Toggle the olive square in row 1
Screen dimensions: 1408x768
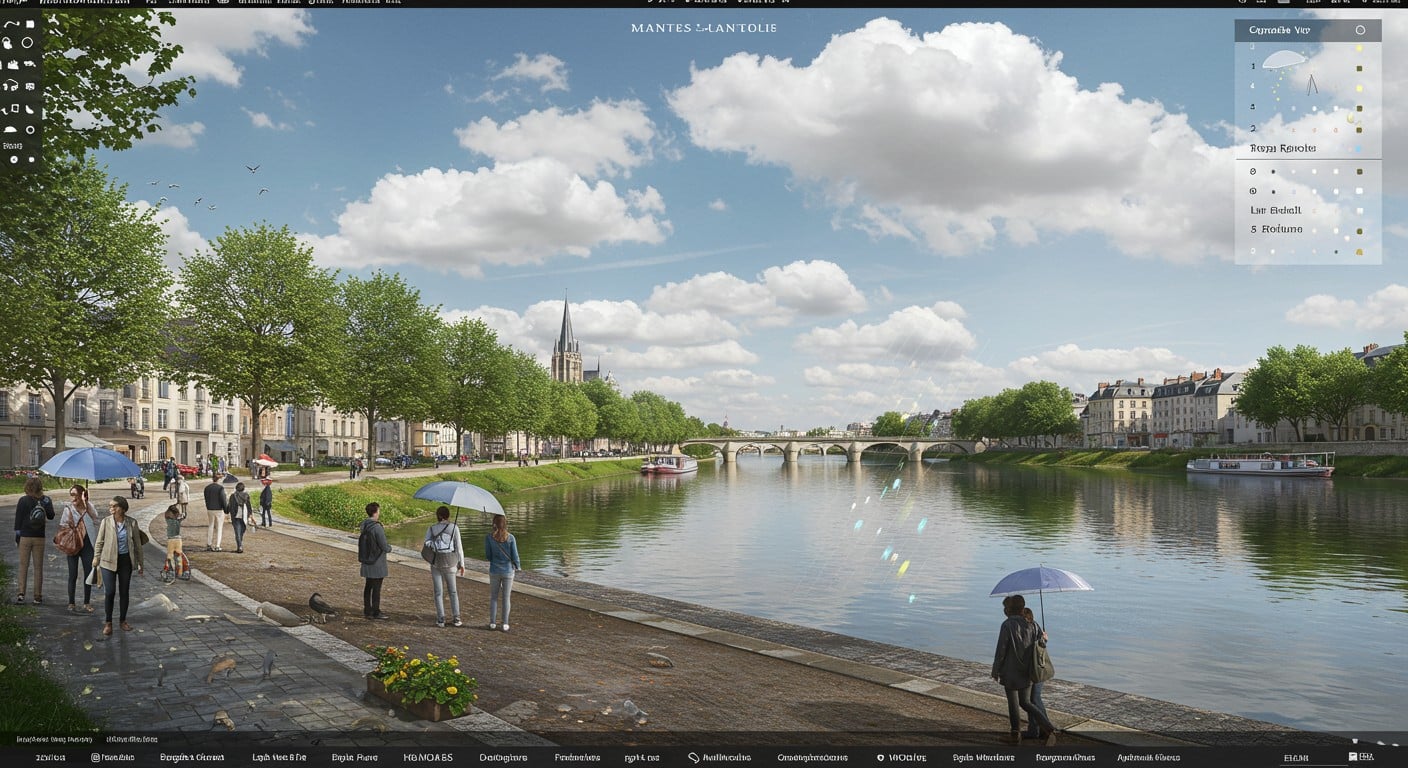1359,69
